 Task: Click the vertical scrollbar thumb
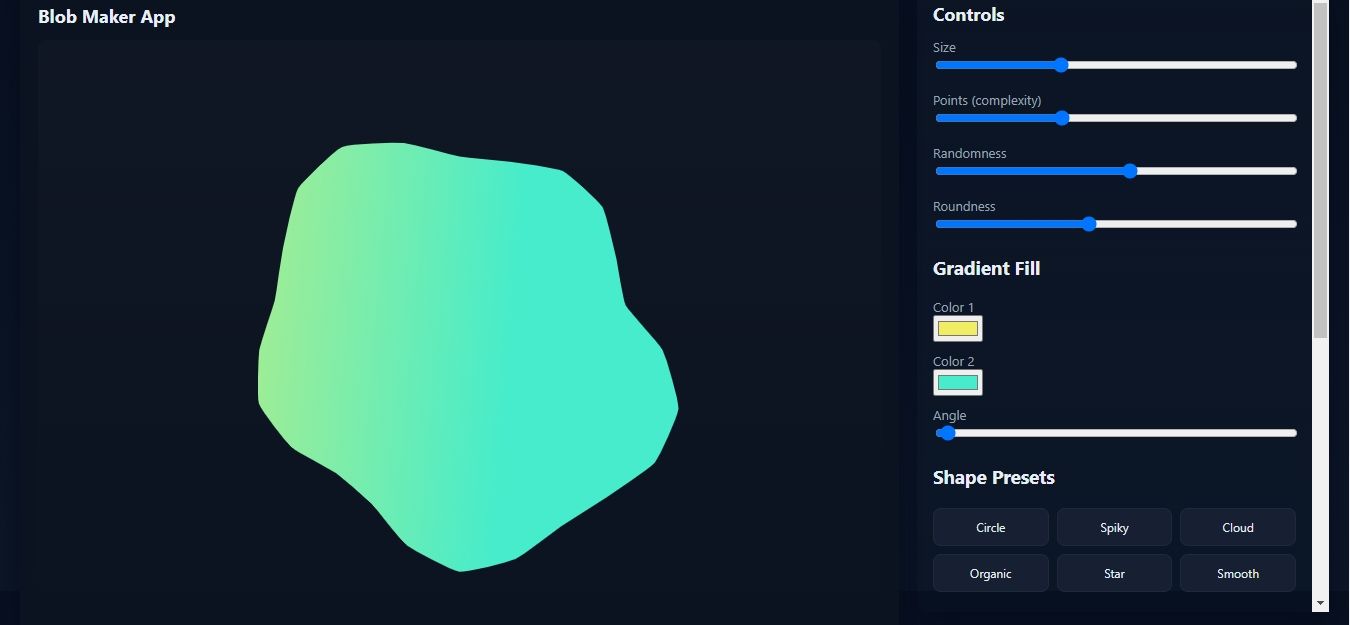coord(1320,170)
